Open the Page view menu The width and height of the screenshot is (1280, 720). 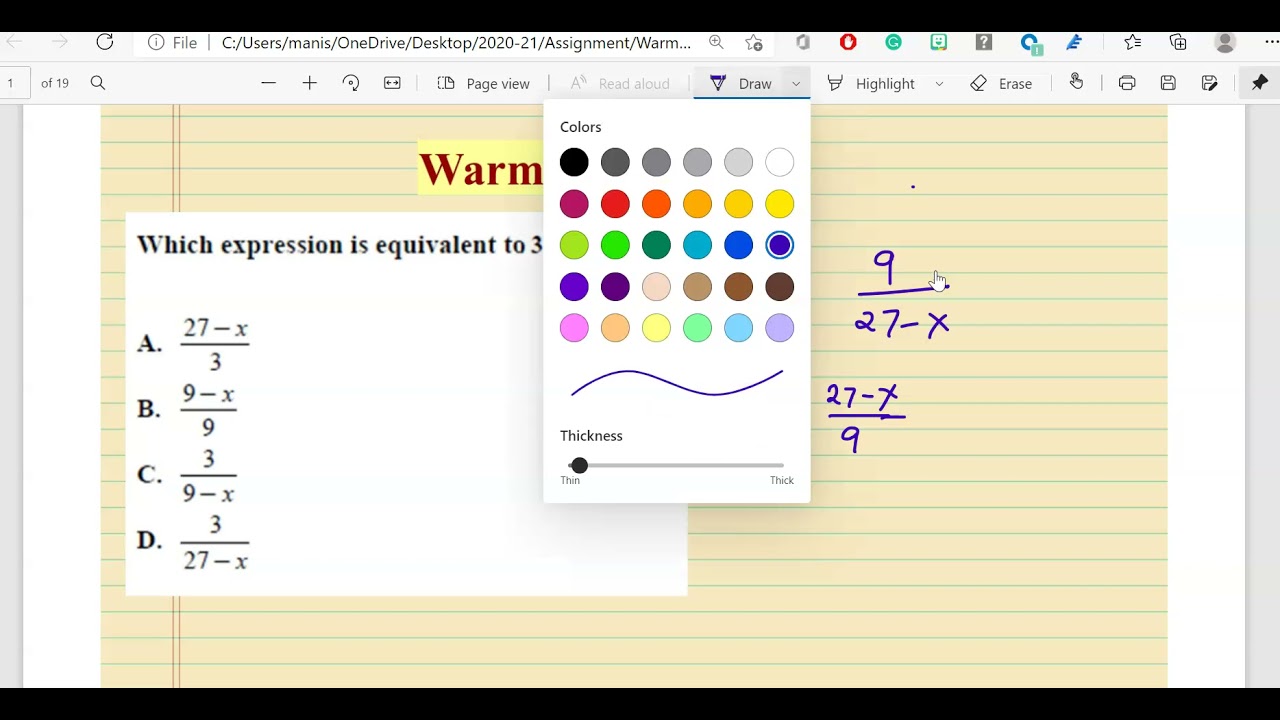point(483,83)
